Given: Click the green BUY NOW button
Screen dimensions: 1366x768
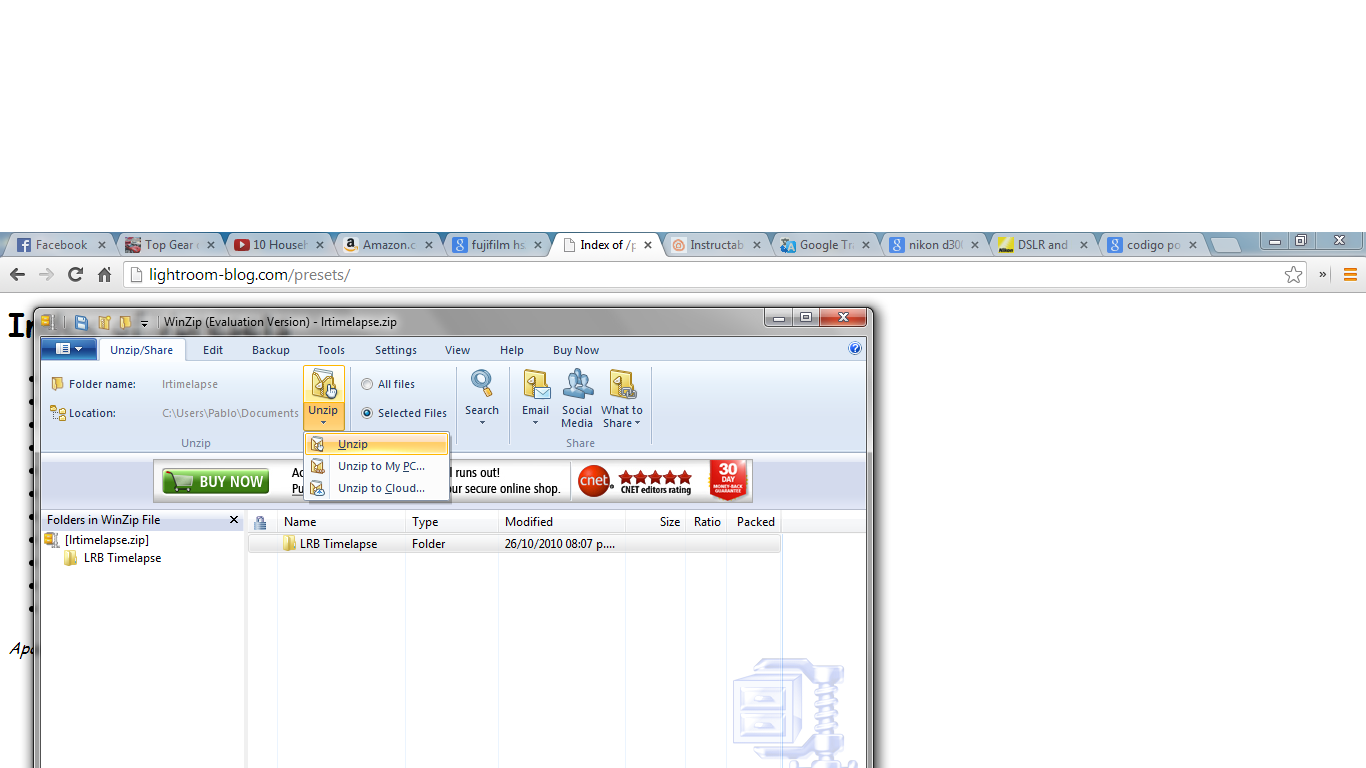Looking at the screenshot, I should click(216, 481).
